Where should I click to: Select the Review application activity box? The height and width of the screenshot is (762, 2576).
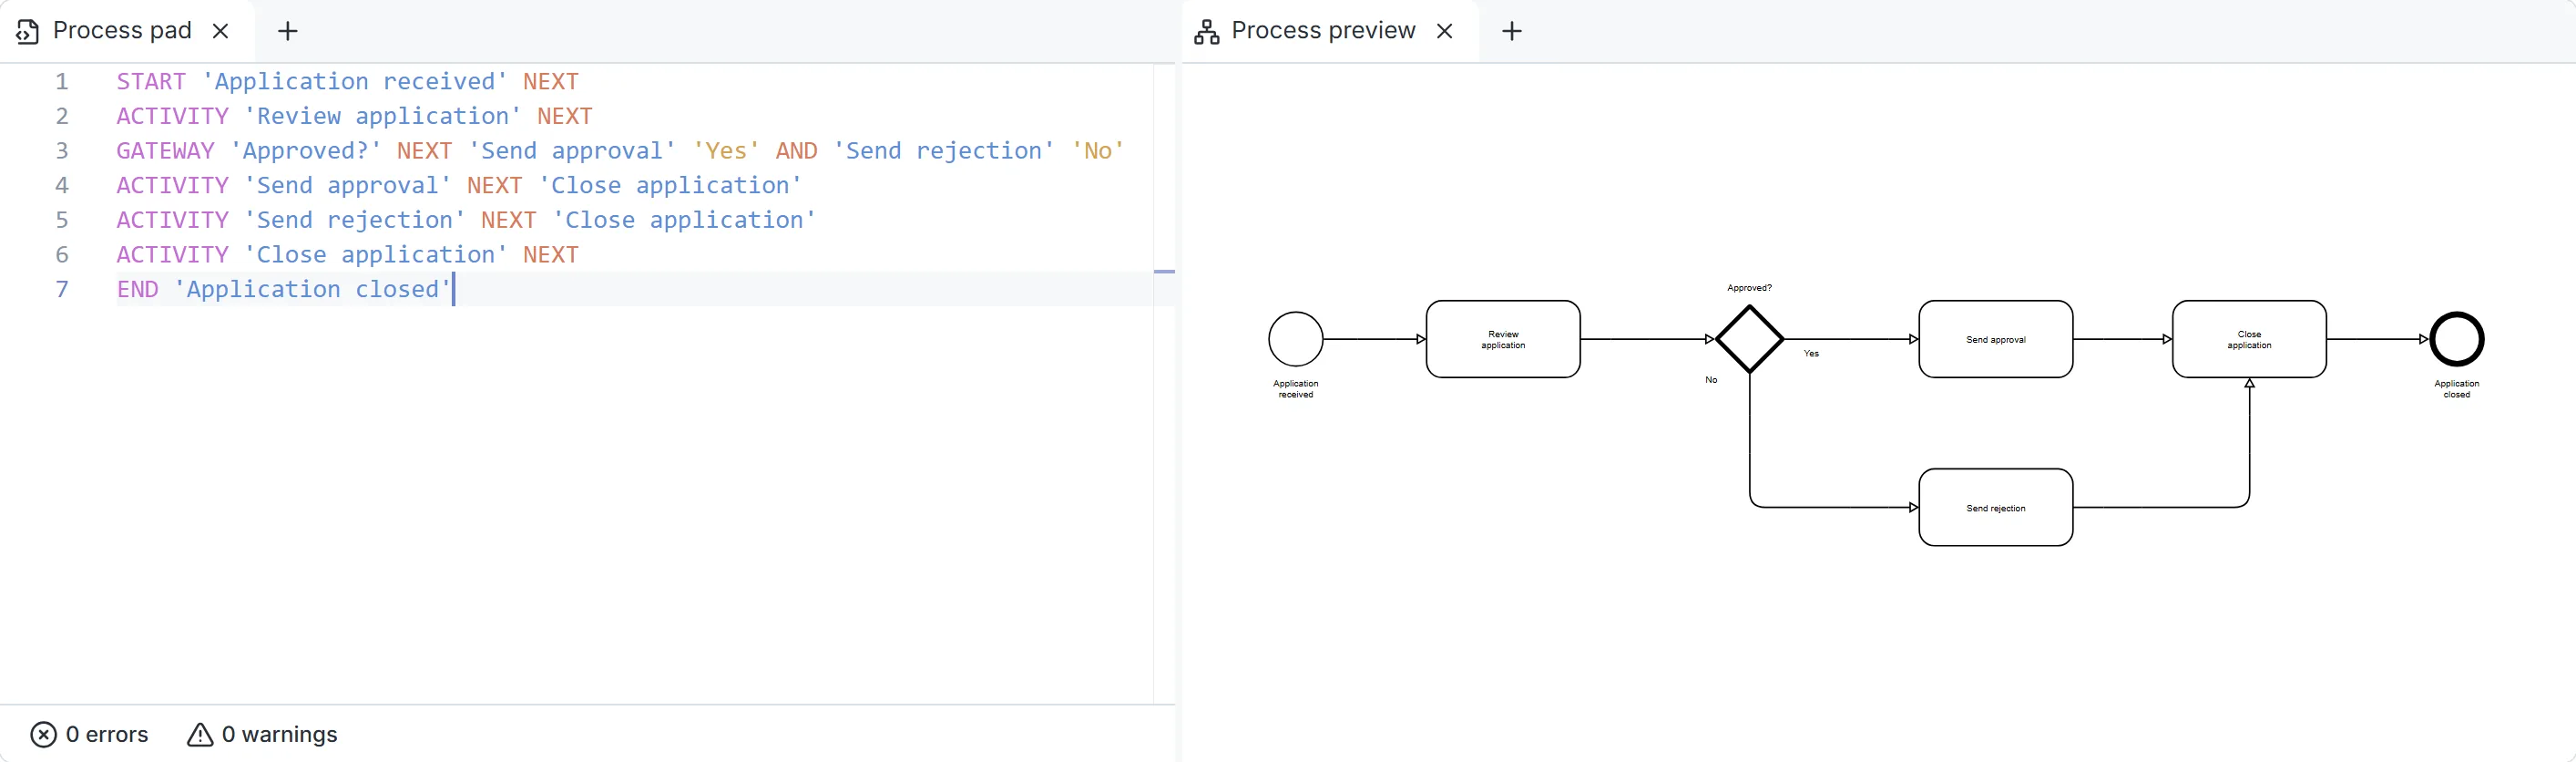click(1503, 339)
